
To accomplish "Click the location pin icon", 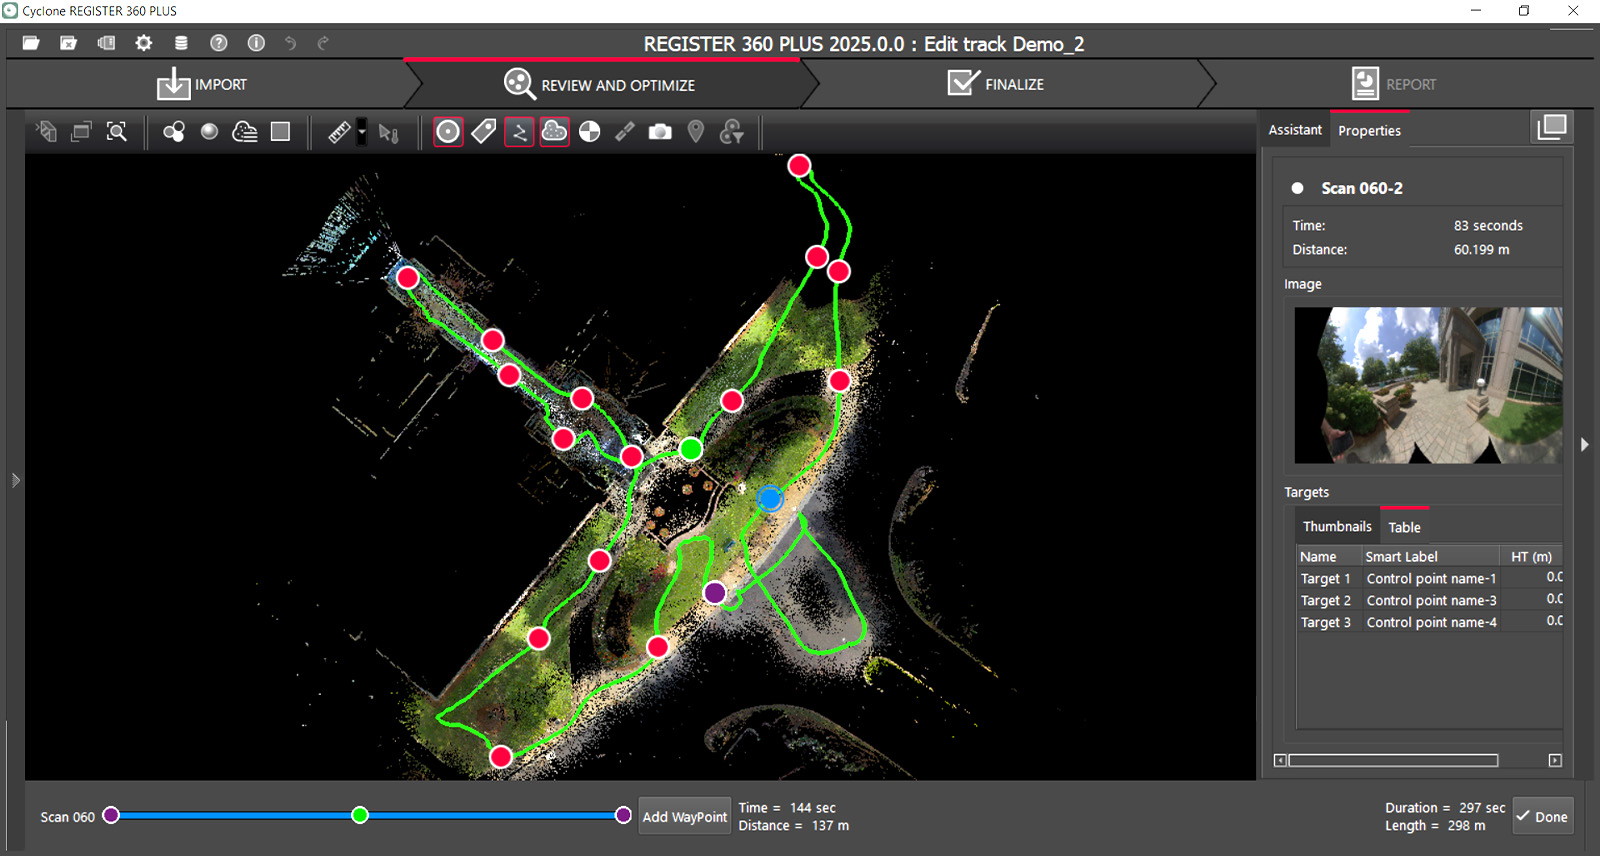I will click(x=696, y=131).
